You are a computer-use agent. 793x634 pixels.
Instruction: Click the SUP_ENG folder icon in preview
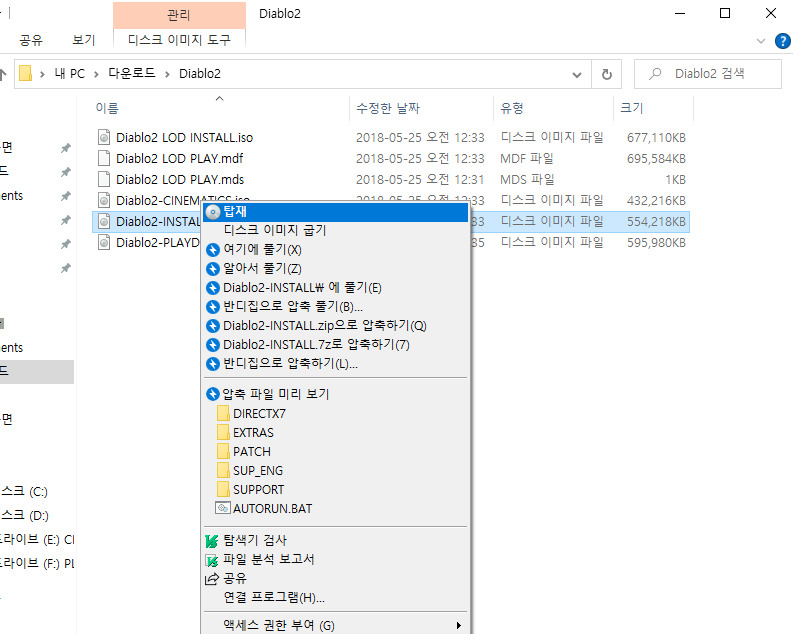coord(223,471)
